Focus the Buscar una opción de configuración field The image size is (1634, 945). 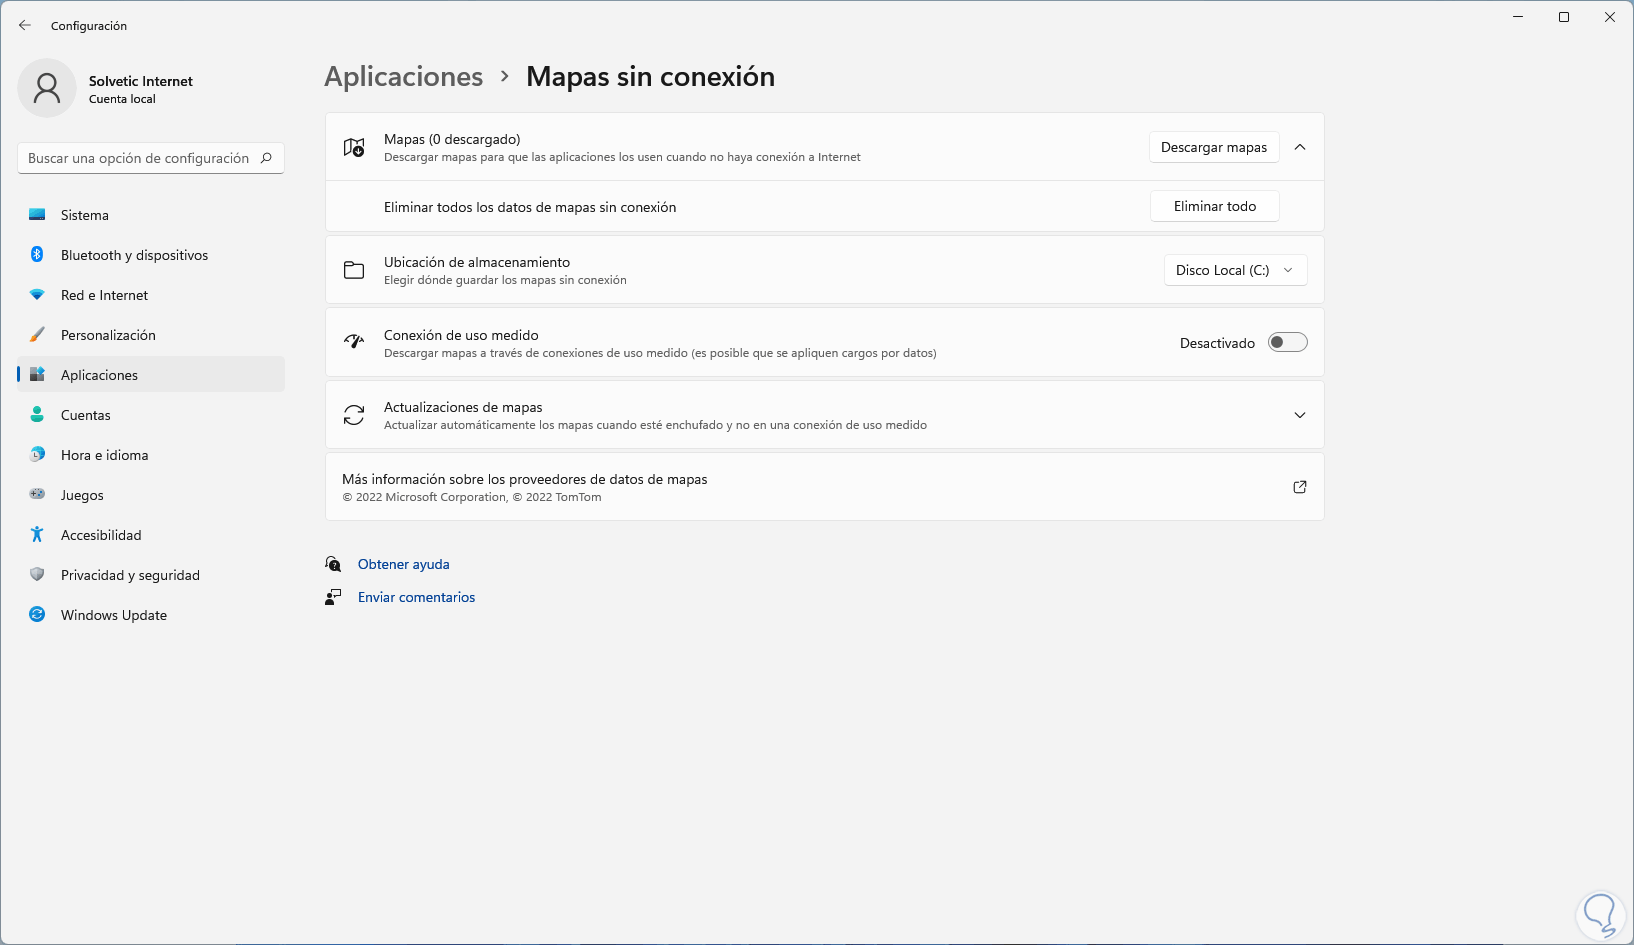point(140,158)
